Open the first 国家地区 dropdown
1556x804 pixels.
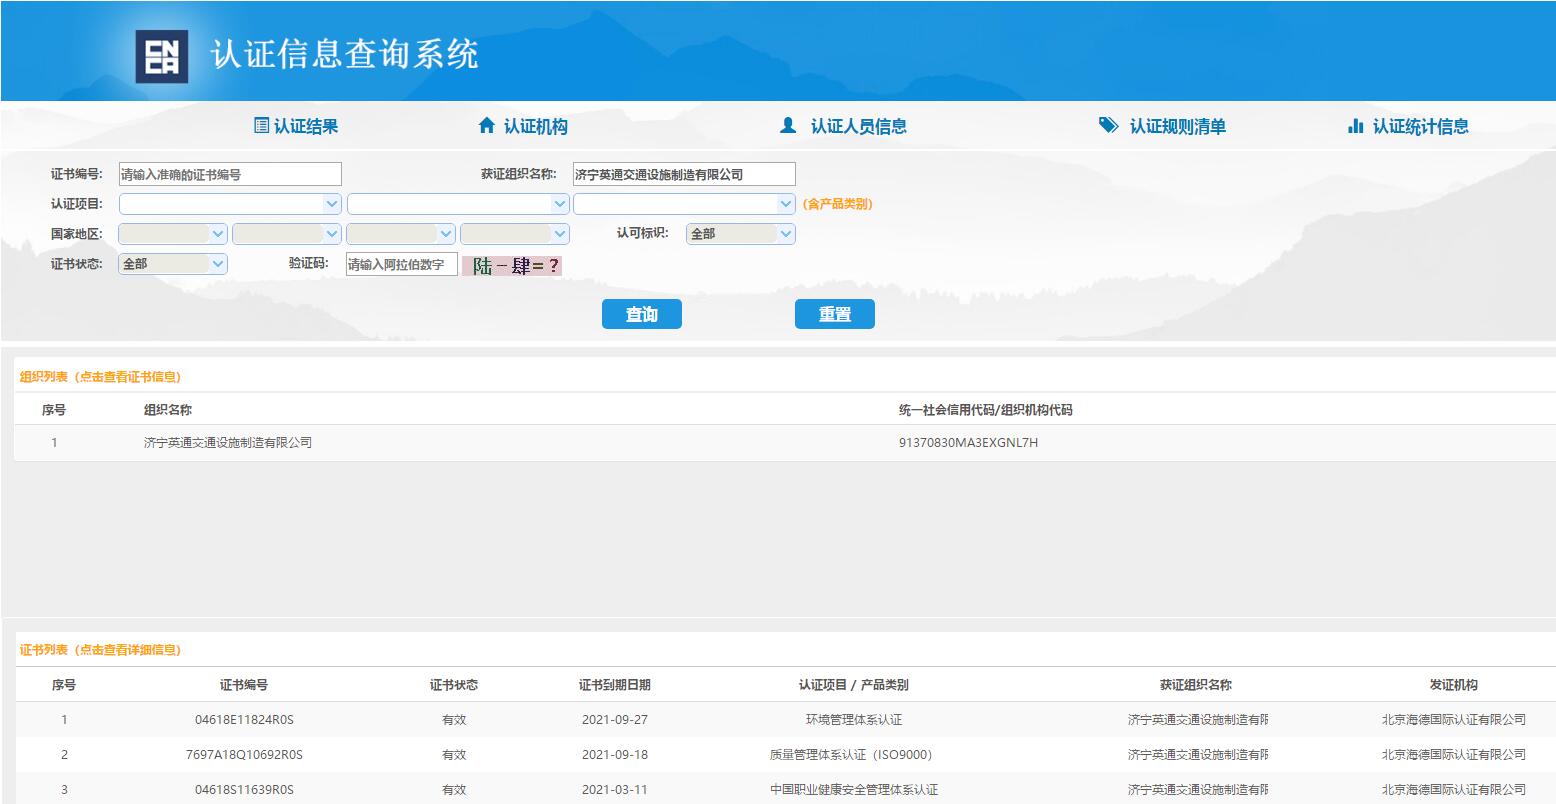pos(172,234)
